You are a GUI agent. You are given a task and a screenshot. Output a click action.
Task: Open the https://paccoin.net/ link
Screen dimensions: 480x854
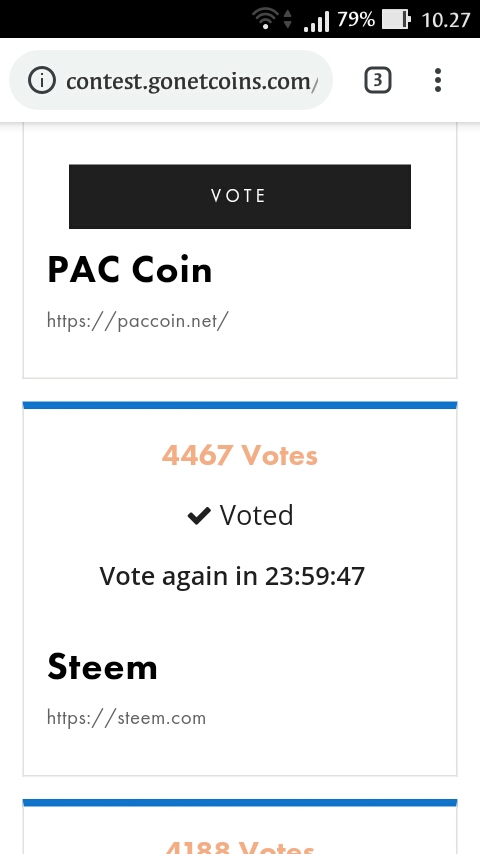138,320
